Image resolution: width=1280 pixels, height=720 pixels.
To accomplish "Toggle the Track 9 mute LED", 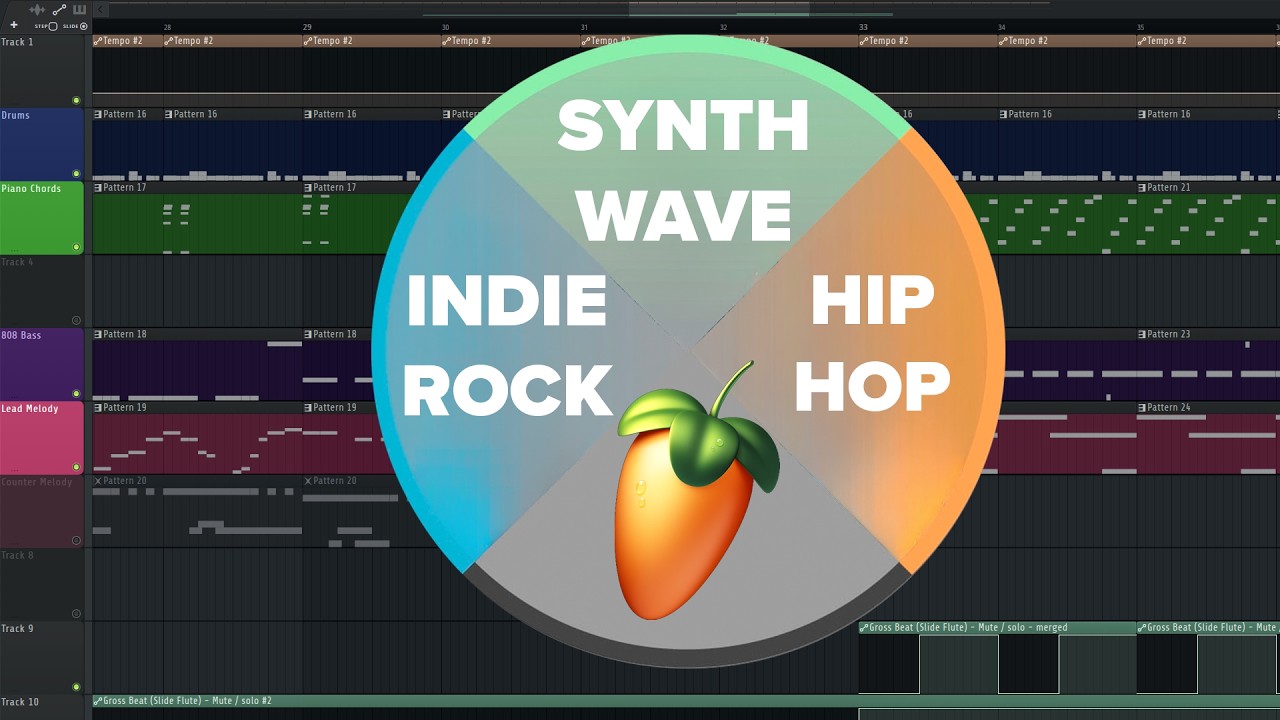I will pos(76,687).
